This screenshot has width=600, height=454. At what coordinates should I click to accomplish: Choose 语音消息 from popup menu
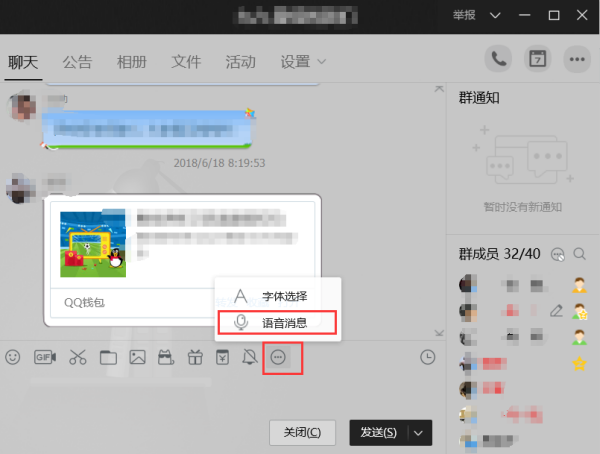(x=277, y=322)
